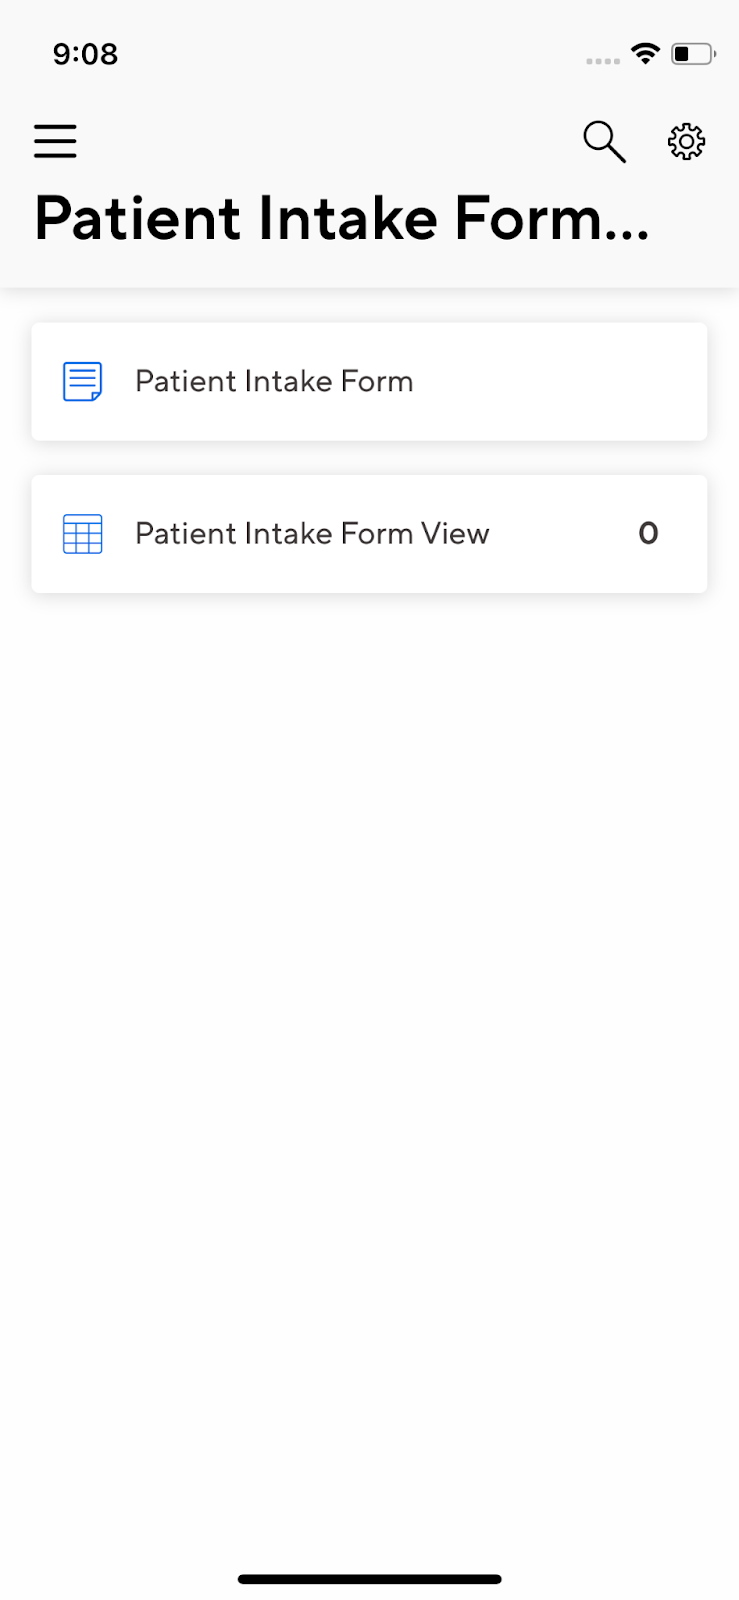Select the "Patient Intake Form" label text
The image size is (739, 1600).
click(x=274, y=381)
